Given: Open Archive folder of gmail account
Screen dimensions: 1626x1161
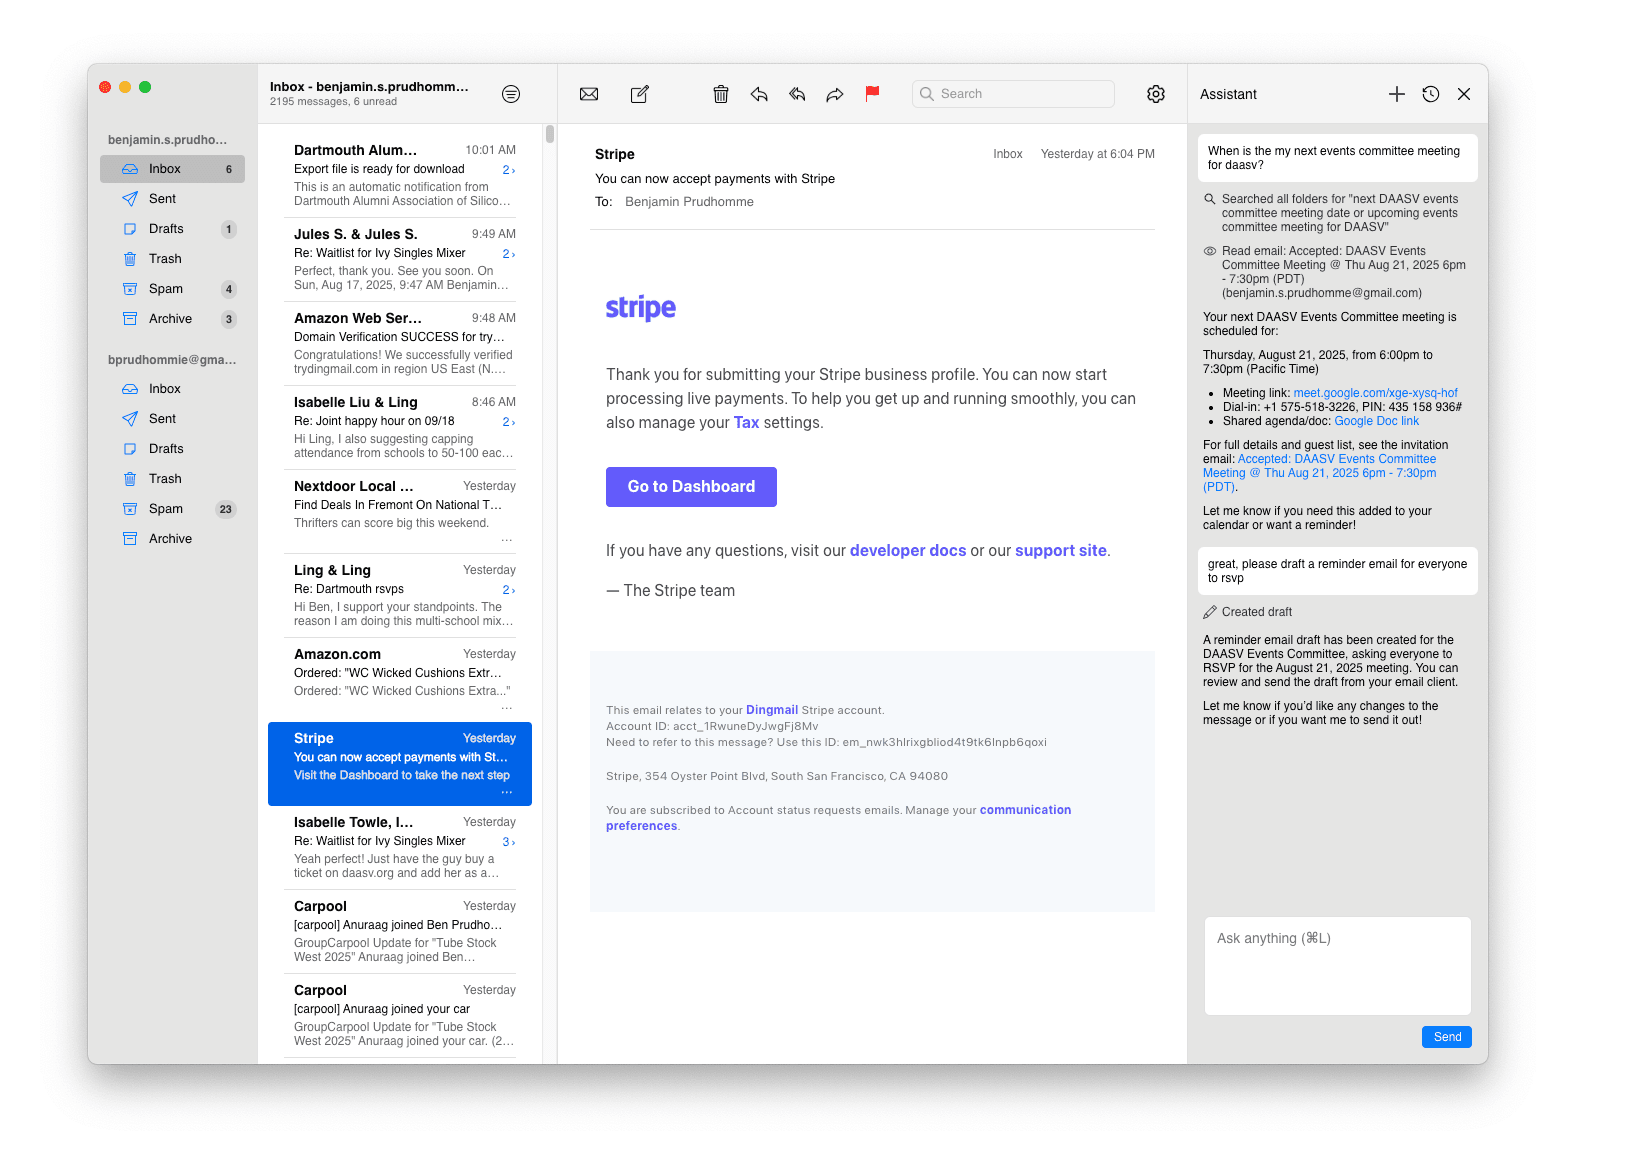Looking at the screenshot, I should pyautogui.click(x=172, y=539).
